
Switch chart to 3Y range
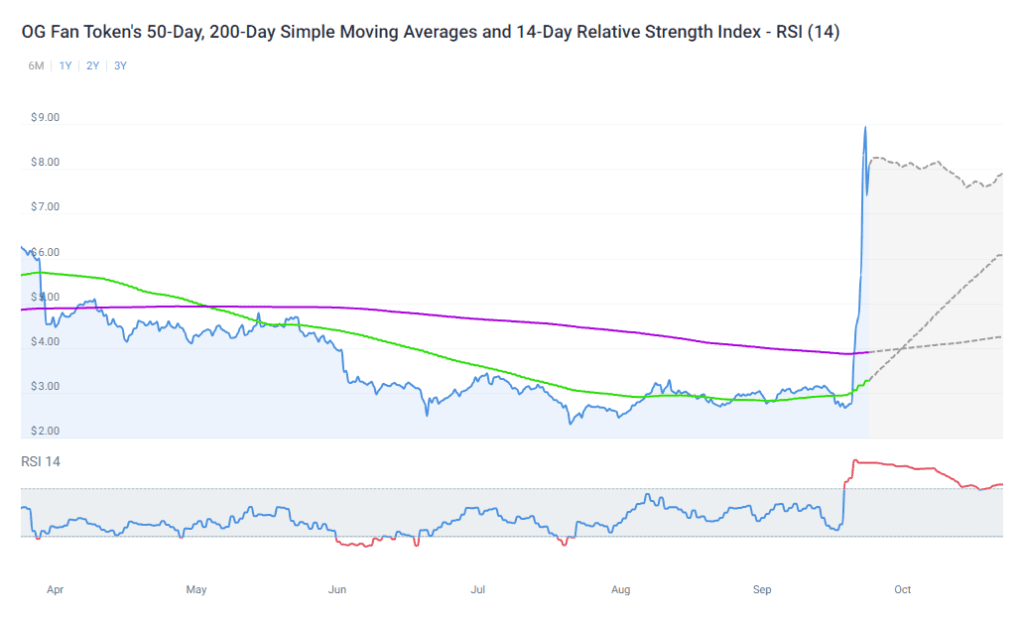(120, 66)
